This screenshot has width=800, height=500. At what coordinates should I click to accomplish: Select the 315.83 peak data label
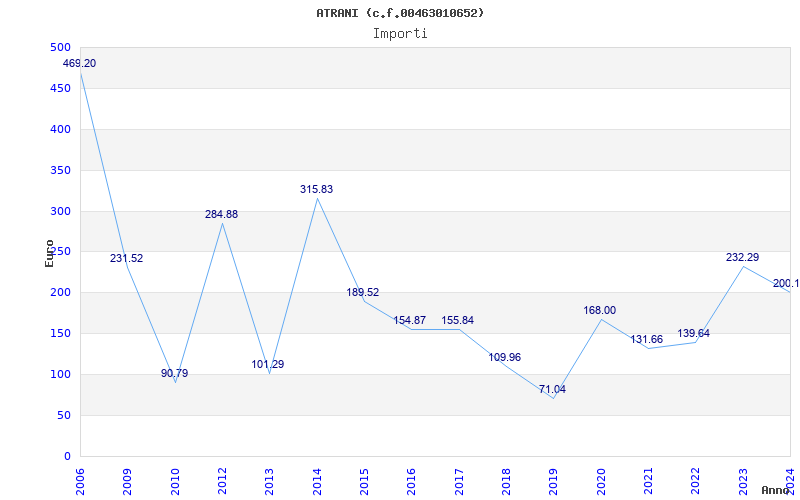(x=316, y=189)
